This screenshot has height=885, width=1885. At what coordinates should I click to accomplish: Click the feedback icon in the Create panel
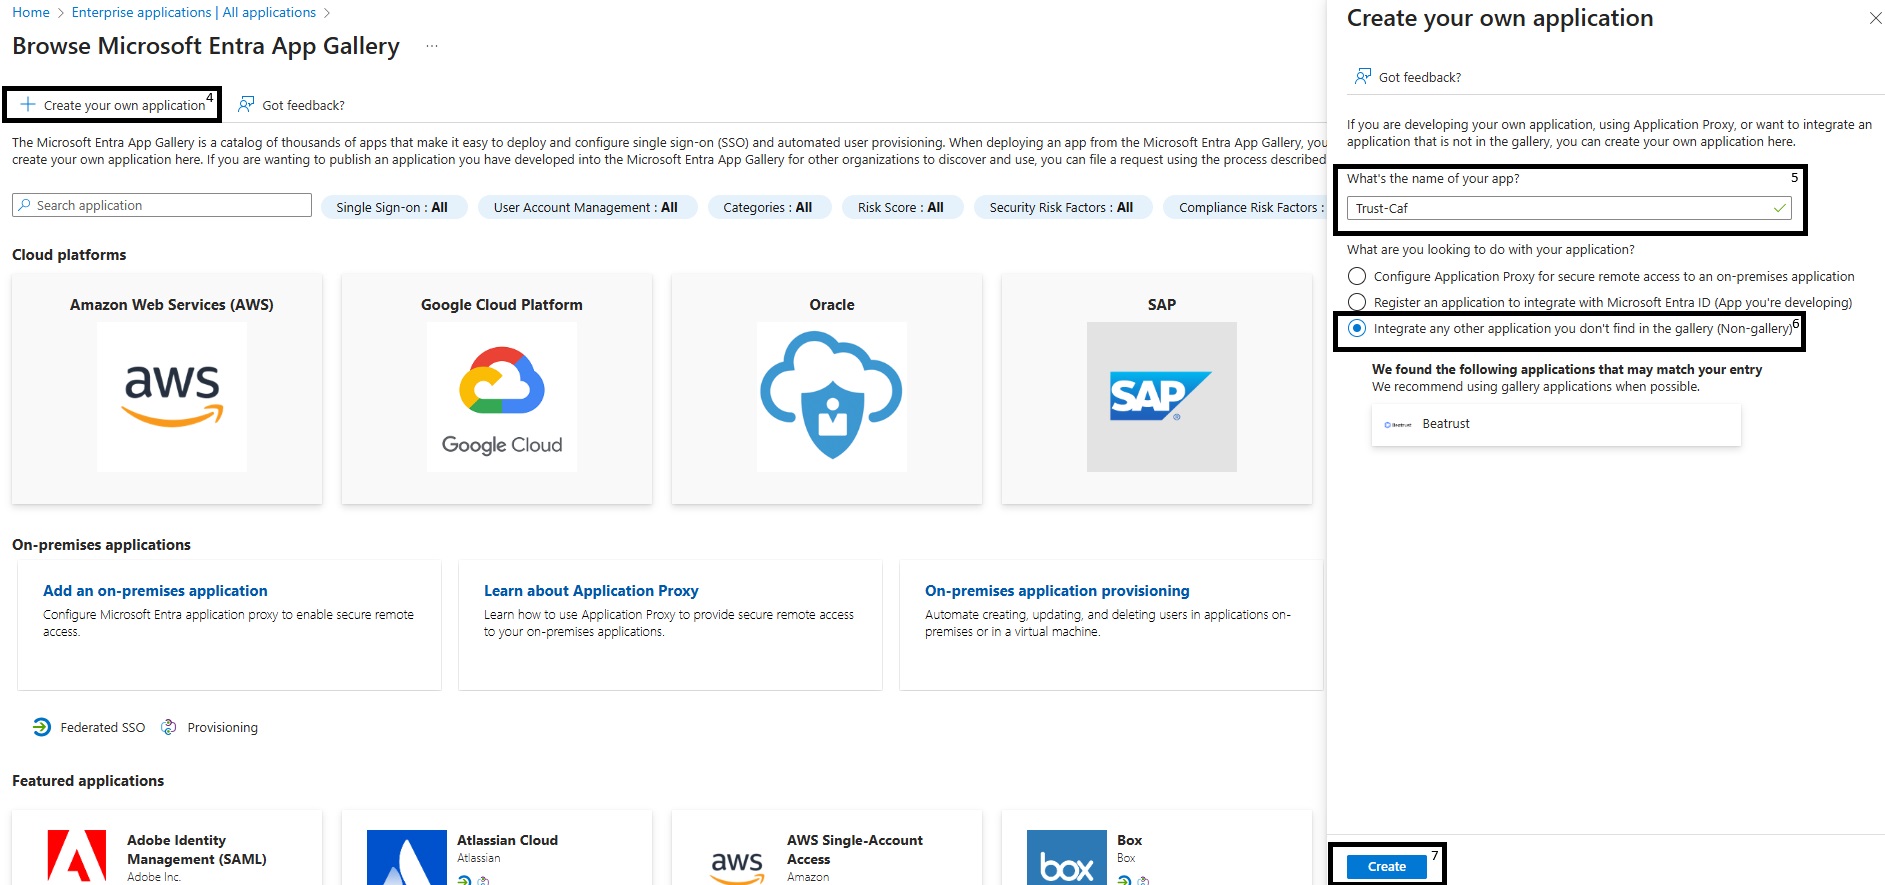tap(1362, 77)
